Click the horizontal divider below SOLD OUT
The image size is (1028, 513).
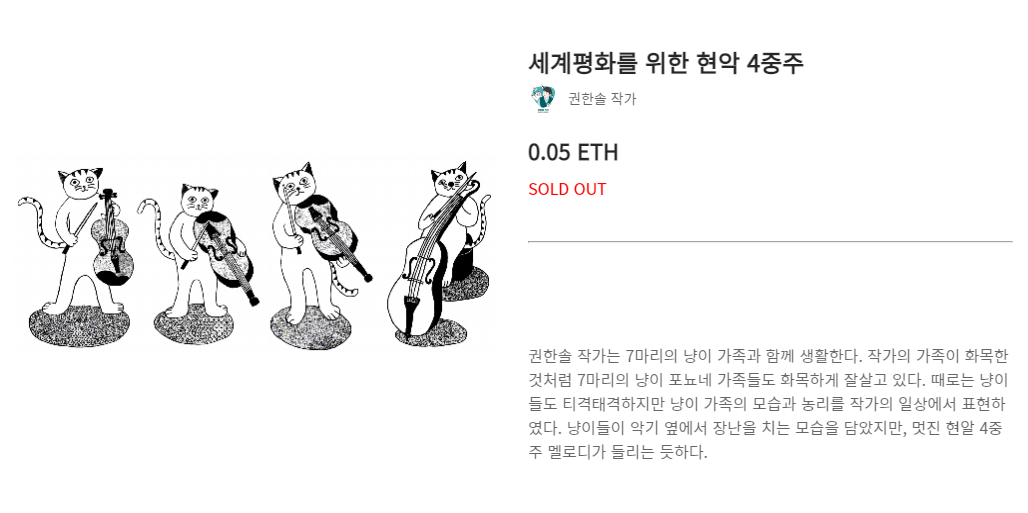pos(770,241)
